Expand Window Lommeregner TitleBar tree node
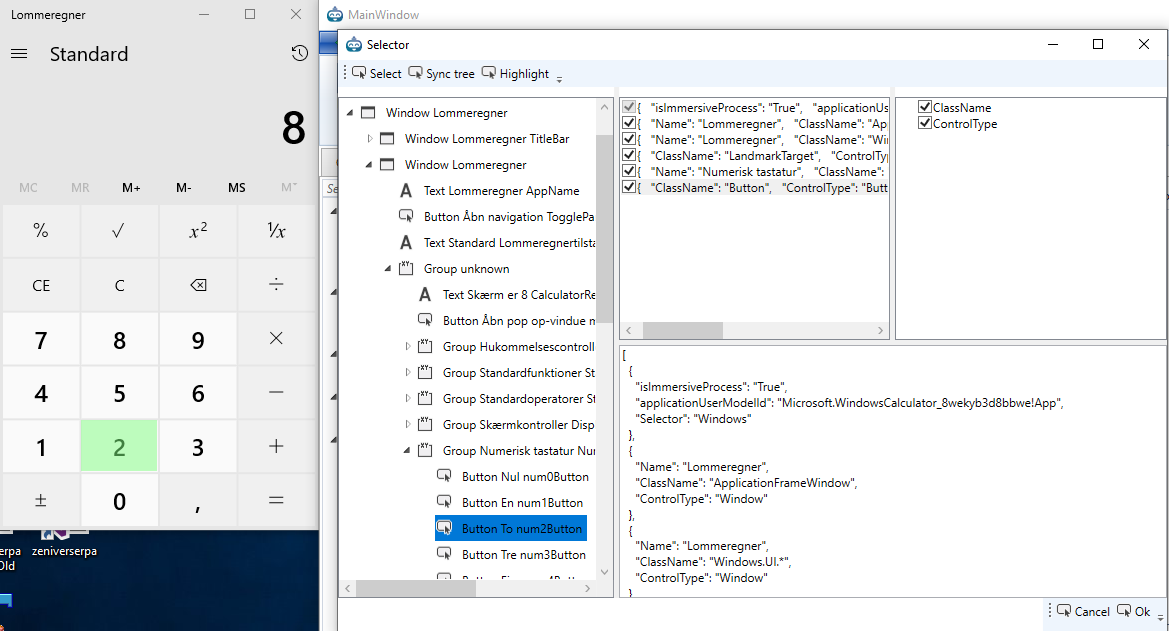 click(x=370, y=139)
